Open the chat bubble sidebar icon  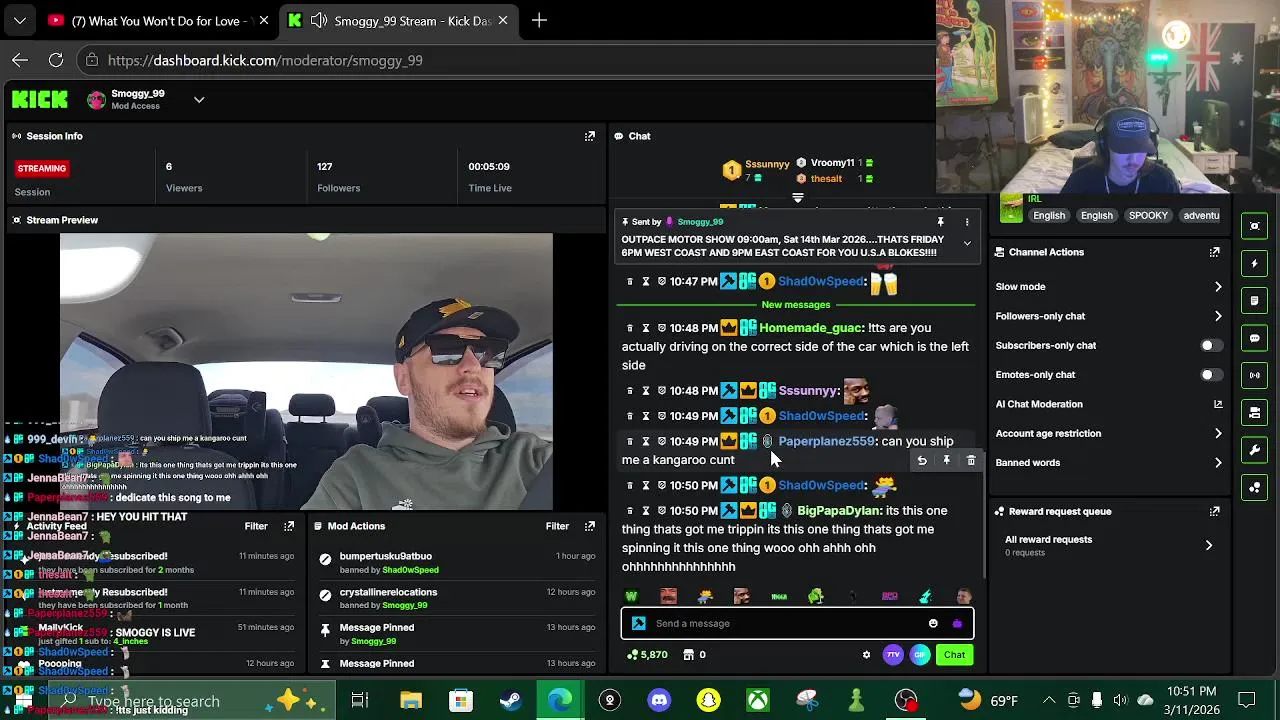click(1255, 338)
